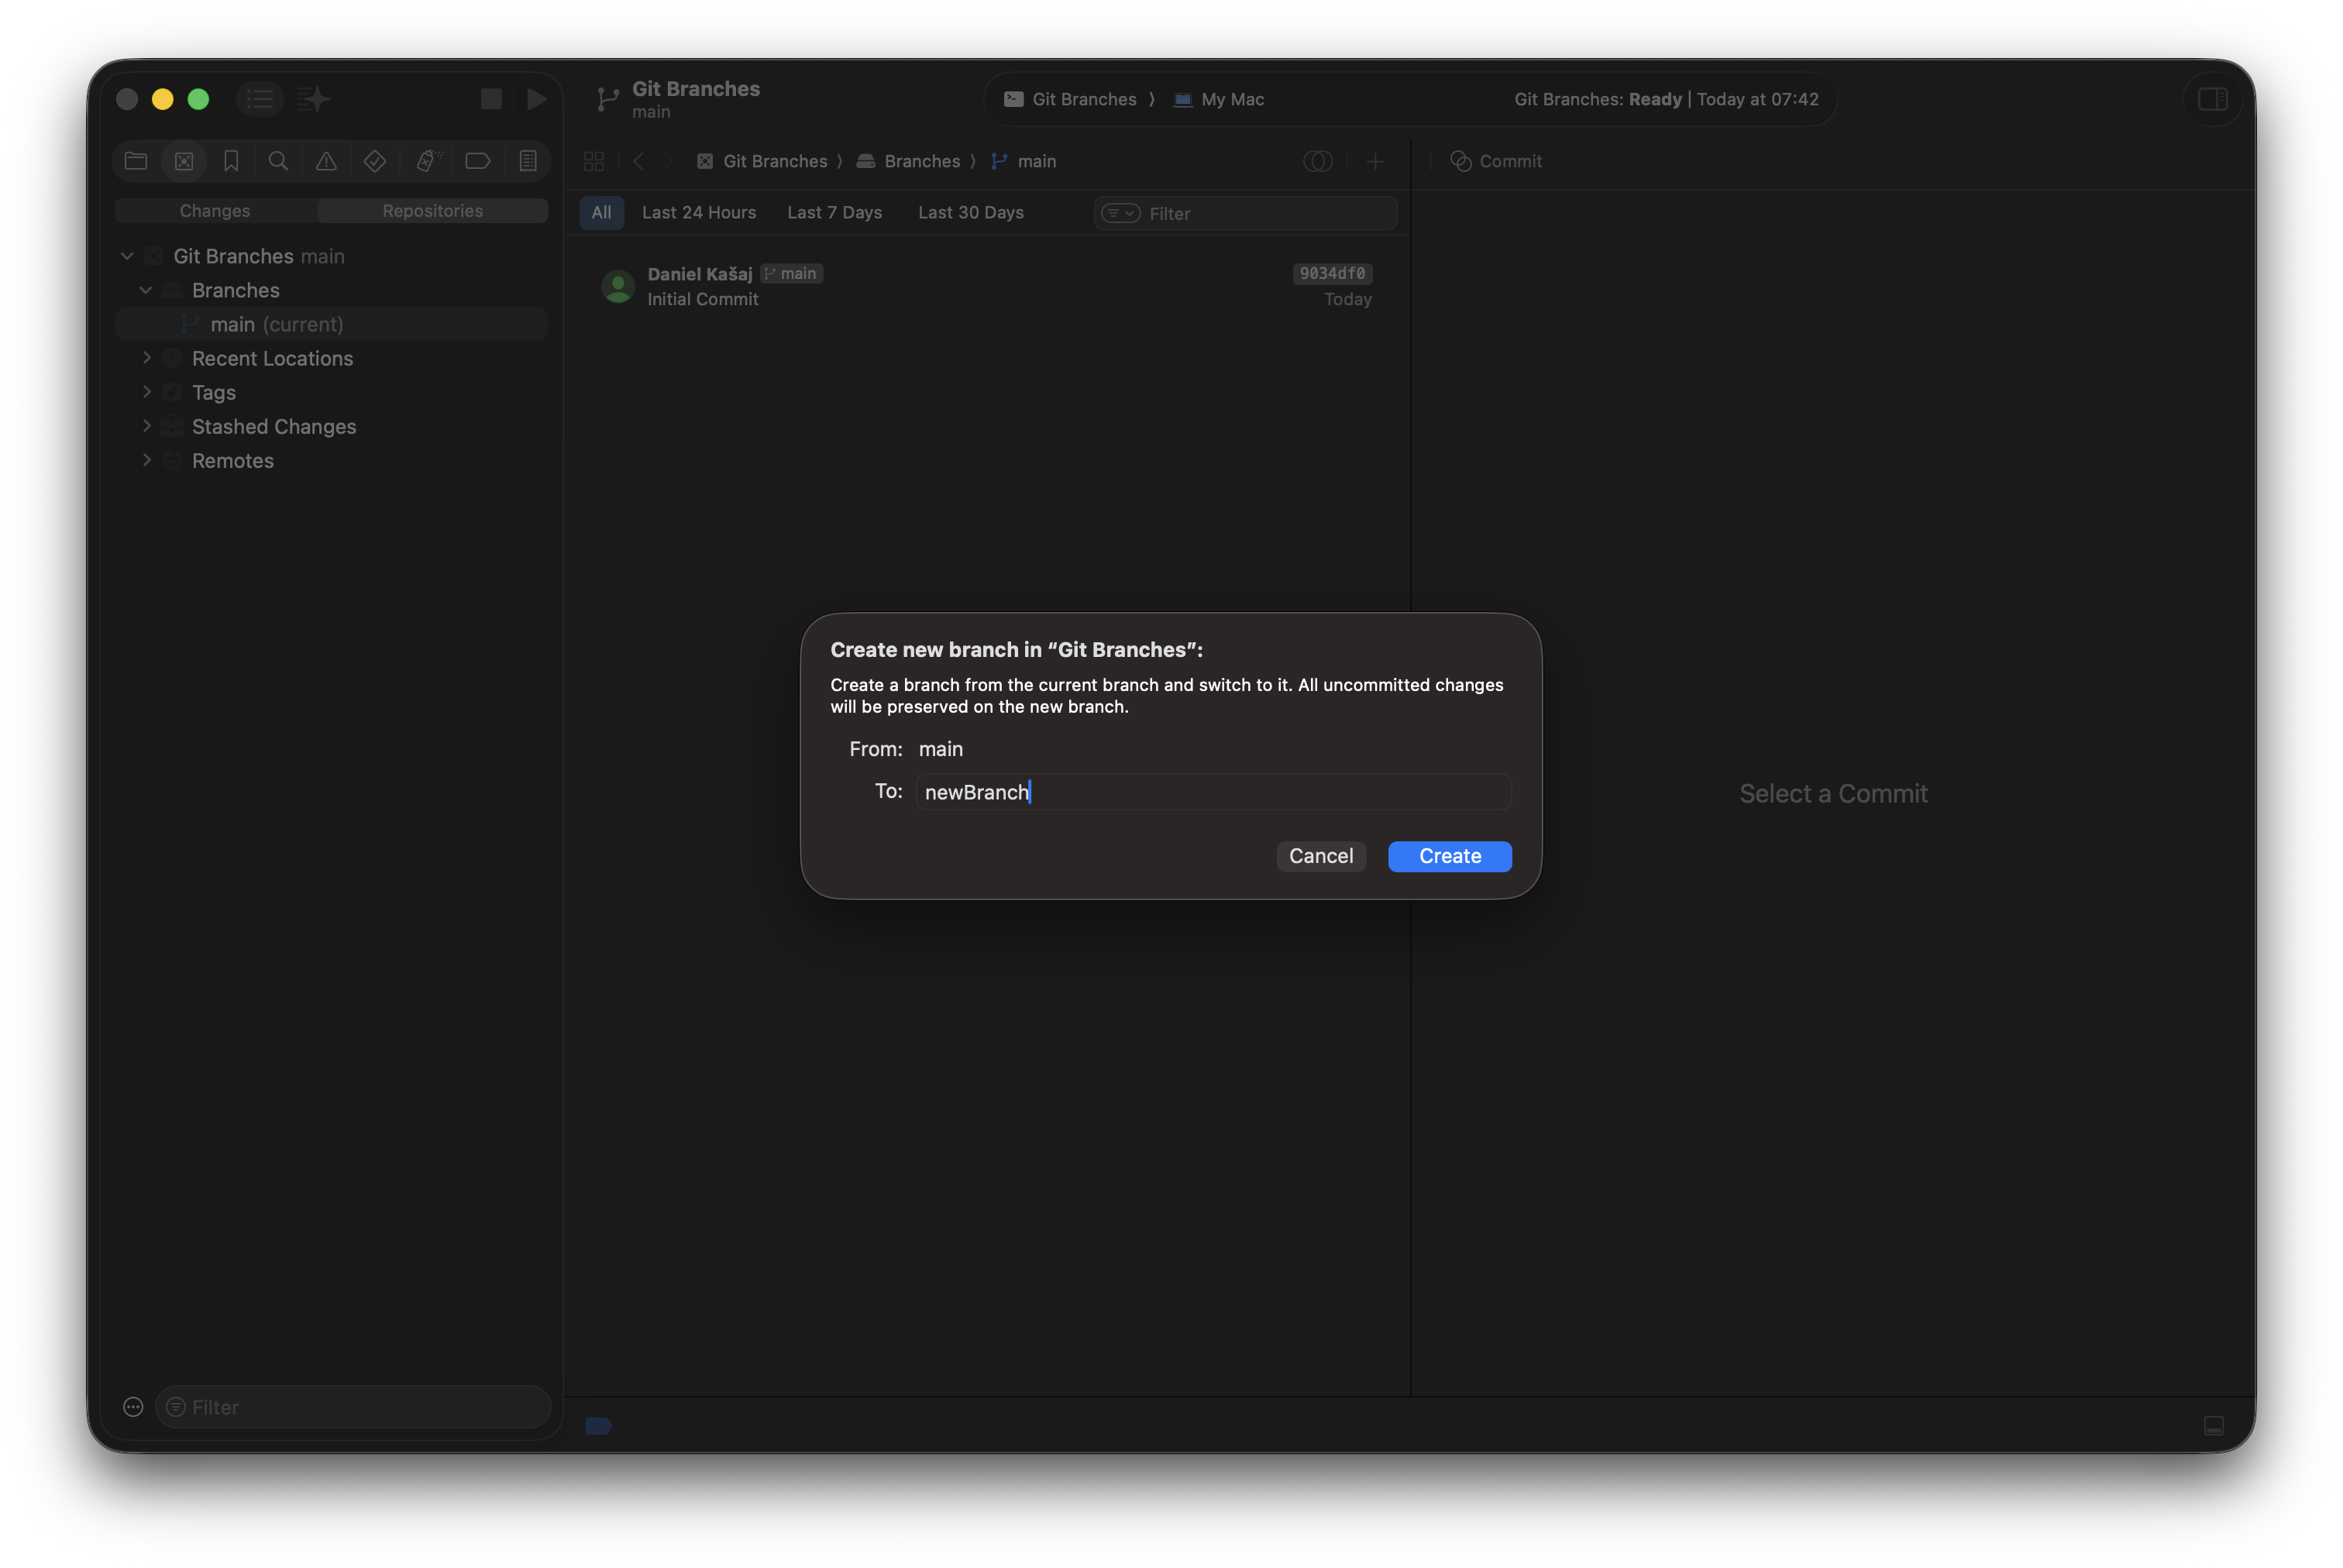Expand the Remotes section

147,460
